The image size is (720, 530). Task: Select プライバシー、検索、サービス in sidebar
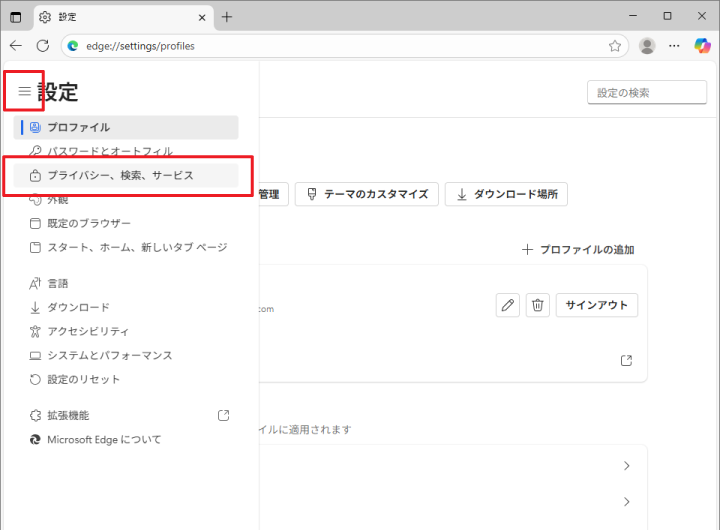coord(120,175)
